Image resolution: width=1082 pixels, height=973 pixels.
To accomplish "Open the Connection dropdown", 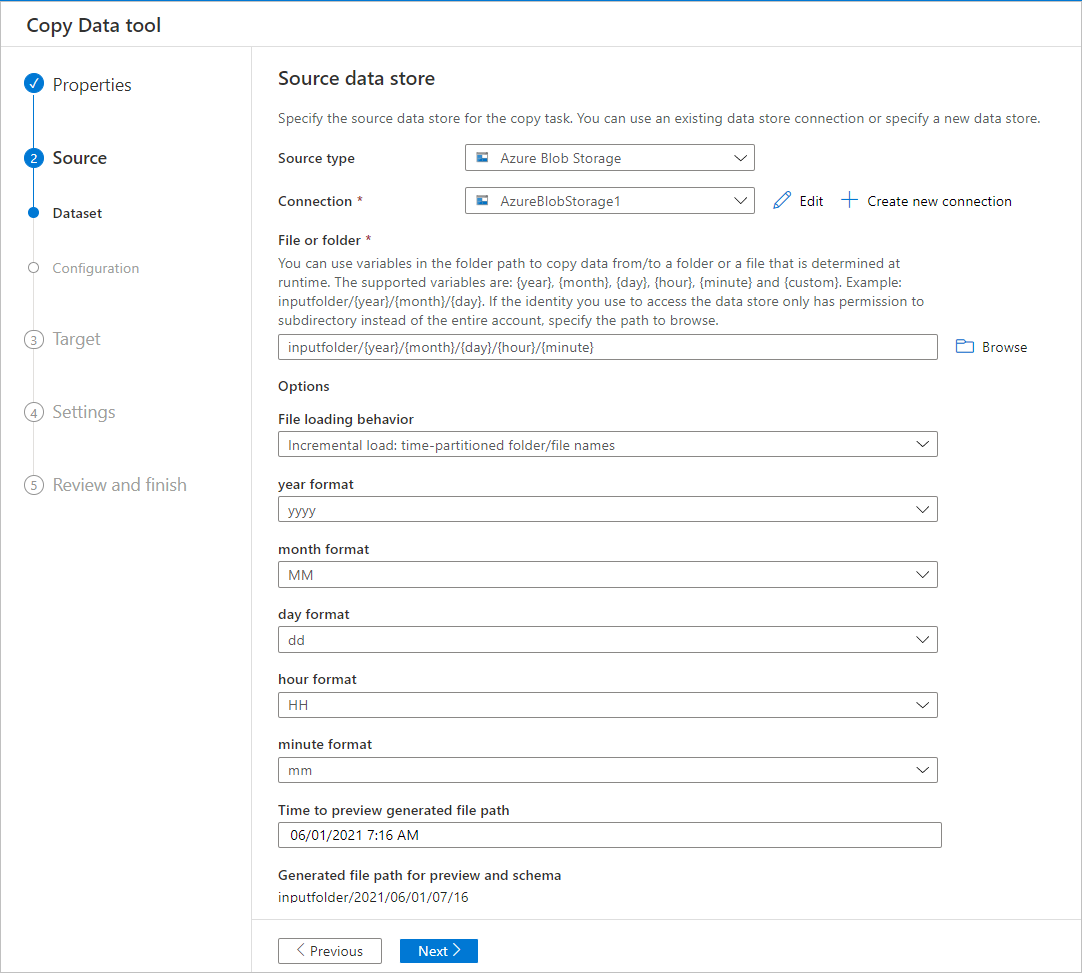I will click(740, 200).
